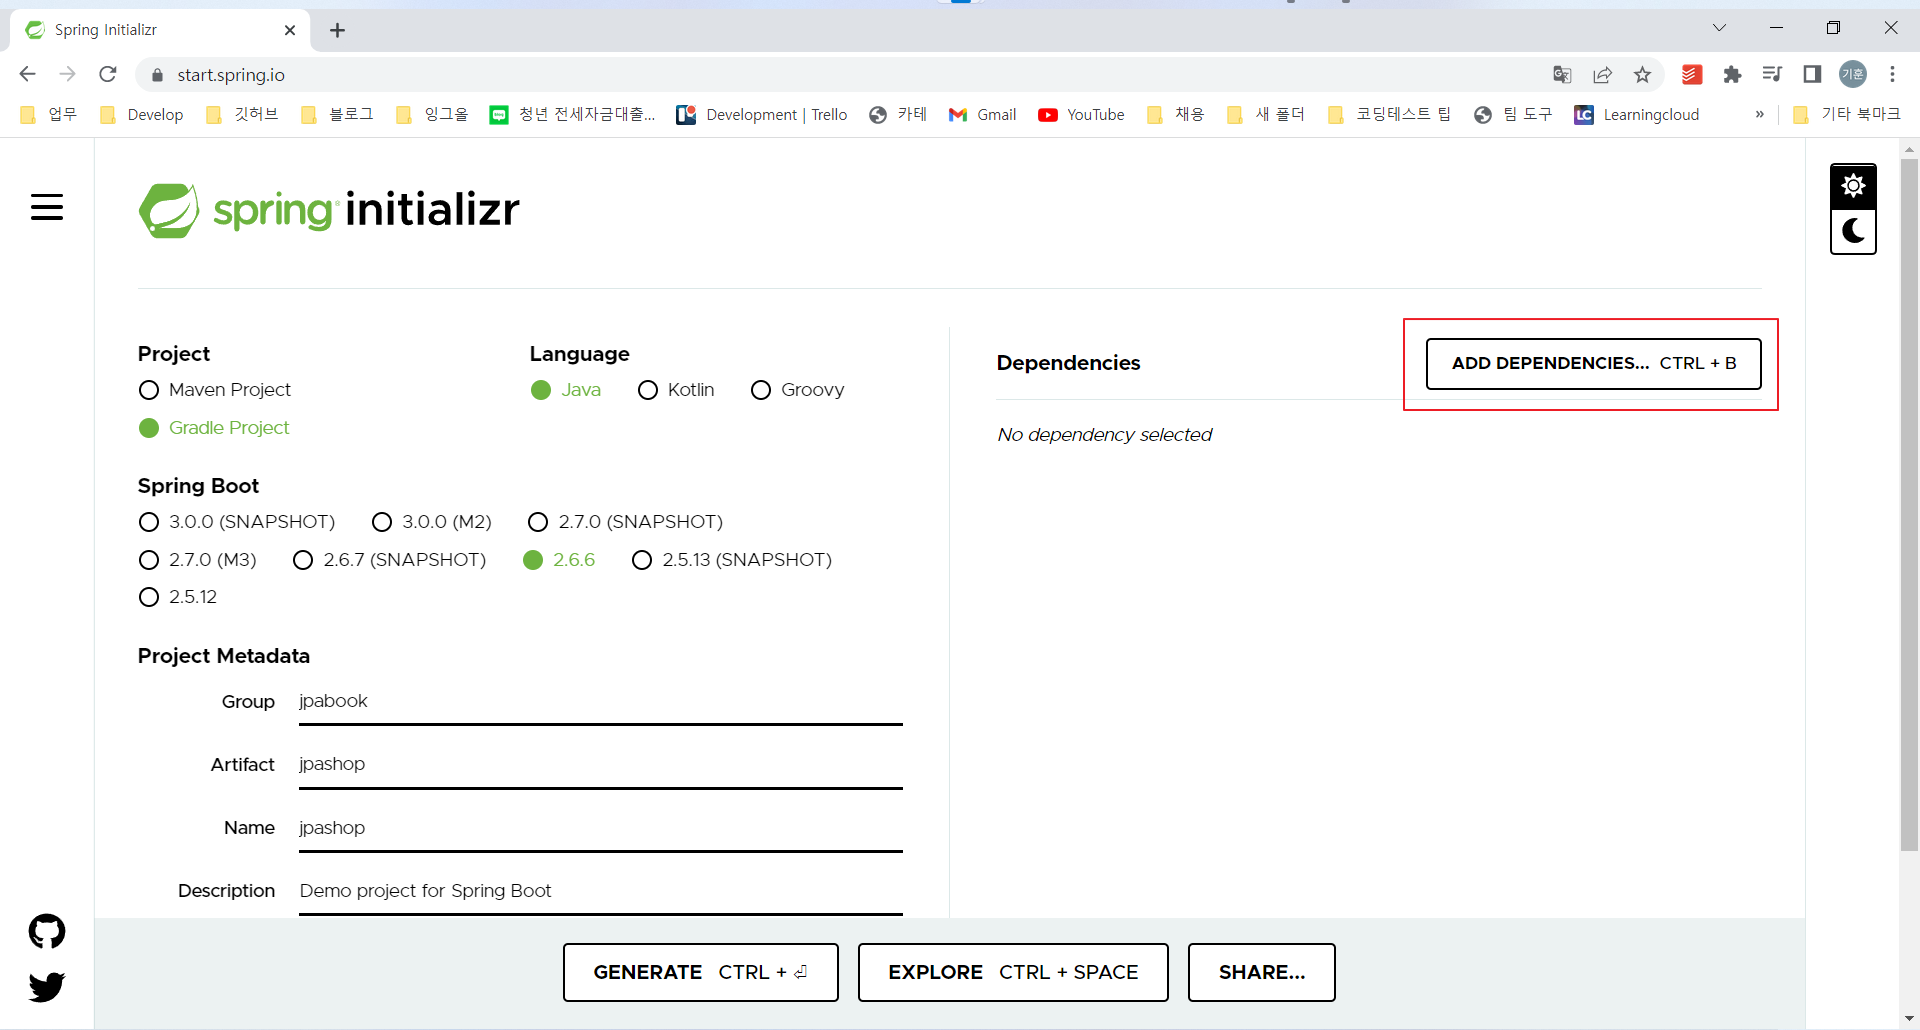Open the 새 폴더 bookmark folder
The height and width of the screenshot is (1030, 1920).
(x=1266, y=115)
